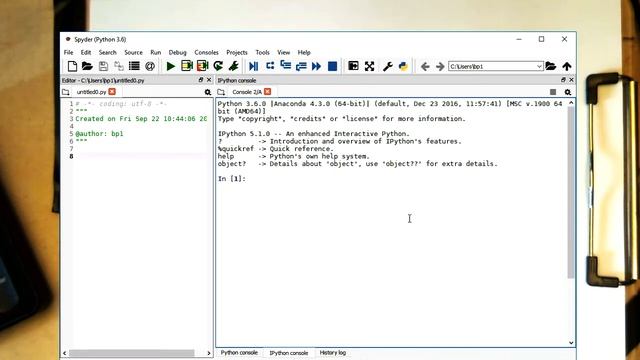Open the Edit menu
The height and width of the screenshot is (360, 640).
pyautogui.click(x=86, y=52)
